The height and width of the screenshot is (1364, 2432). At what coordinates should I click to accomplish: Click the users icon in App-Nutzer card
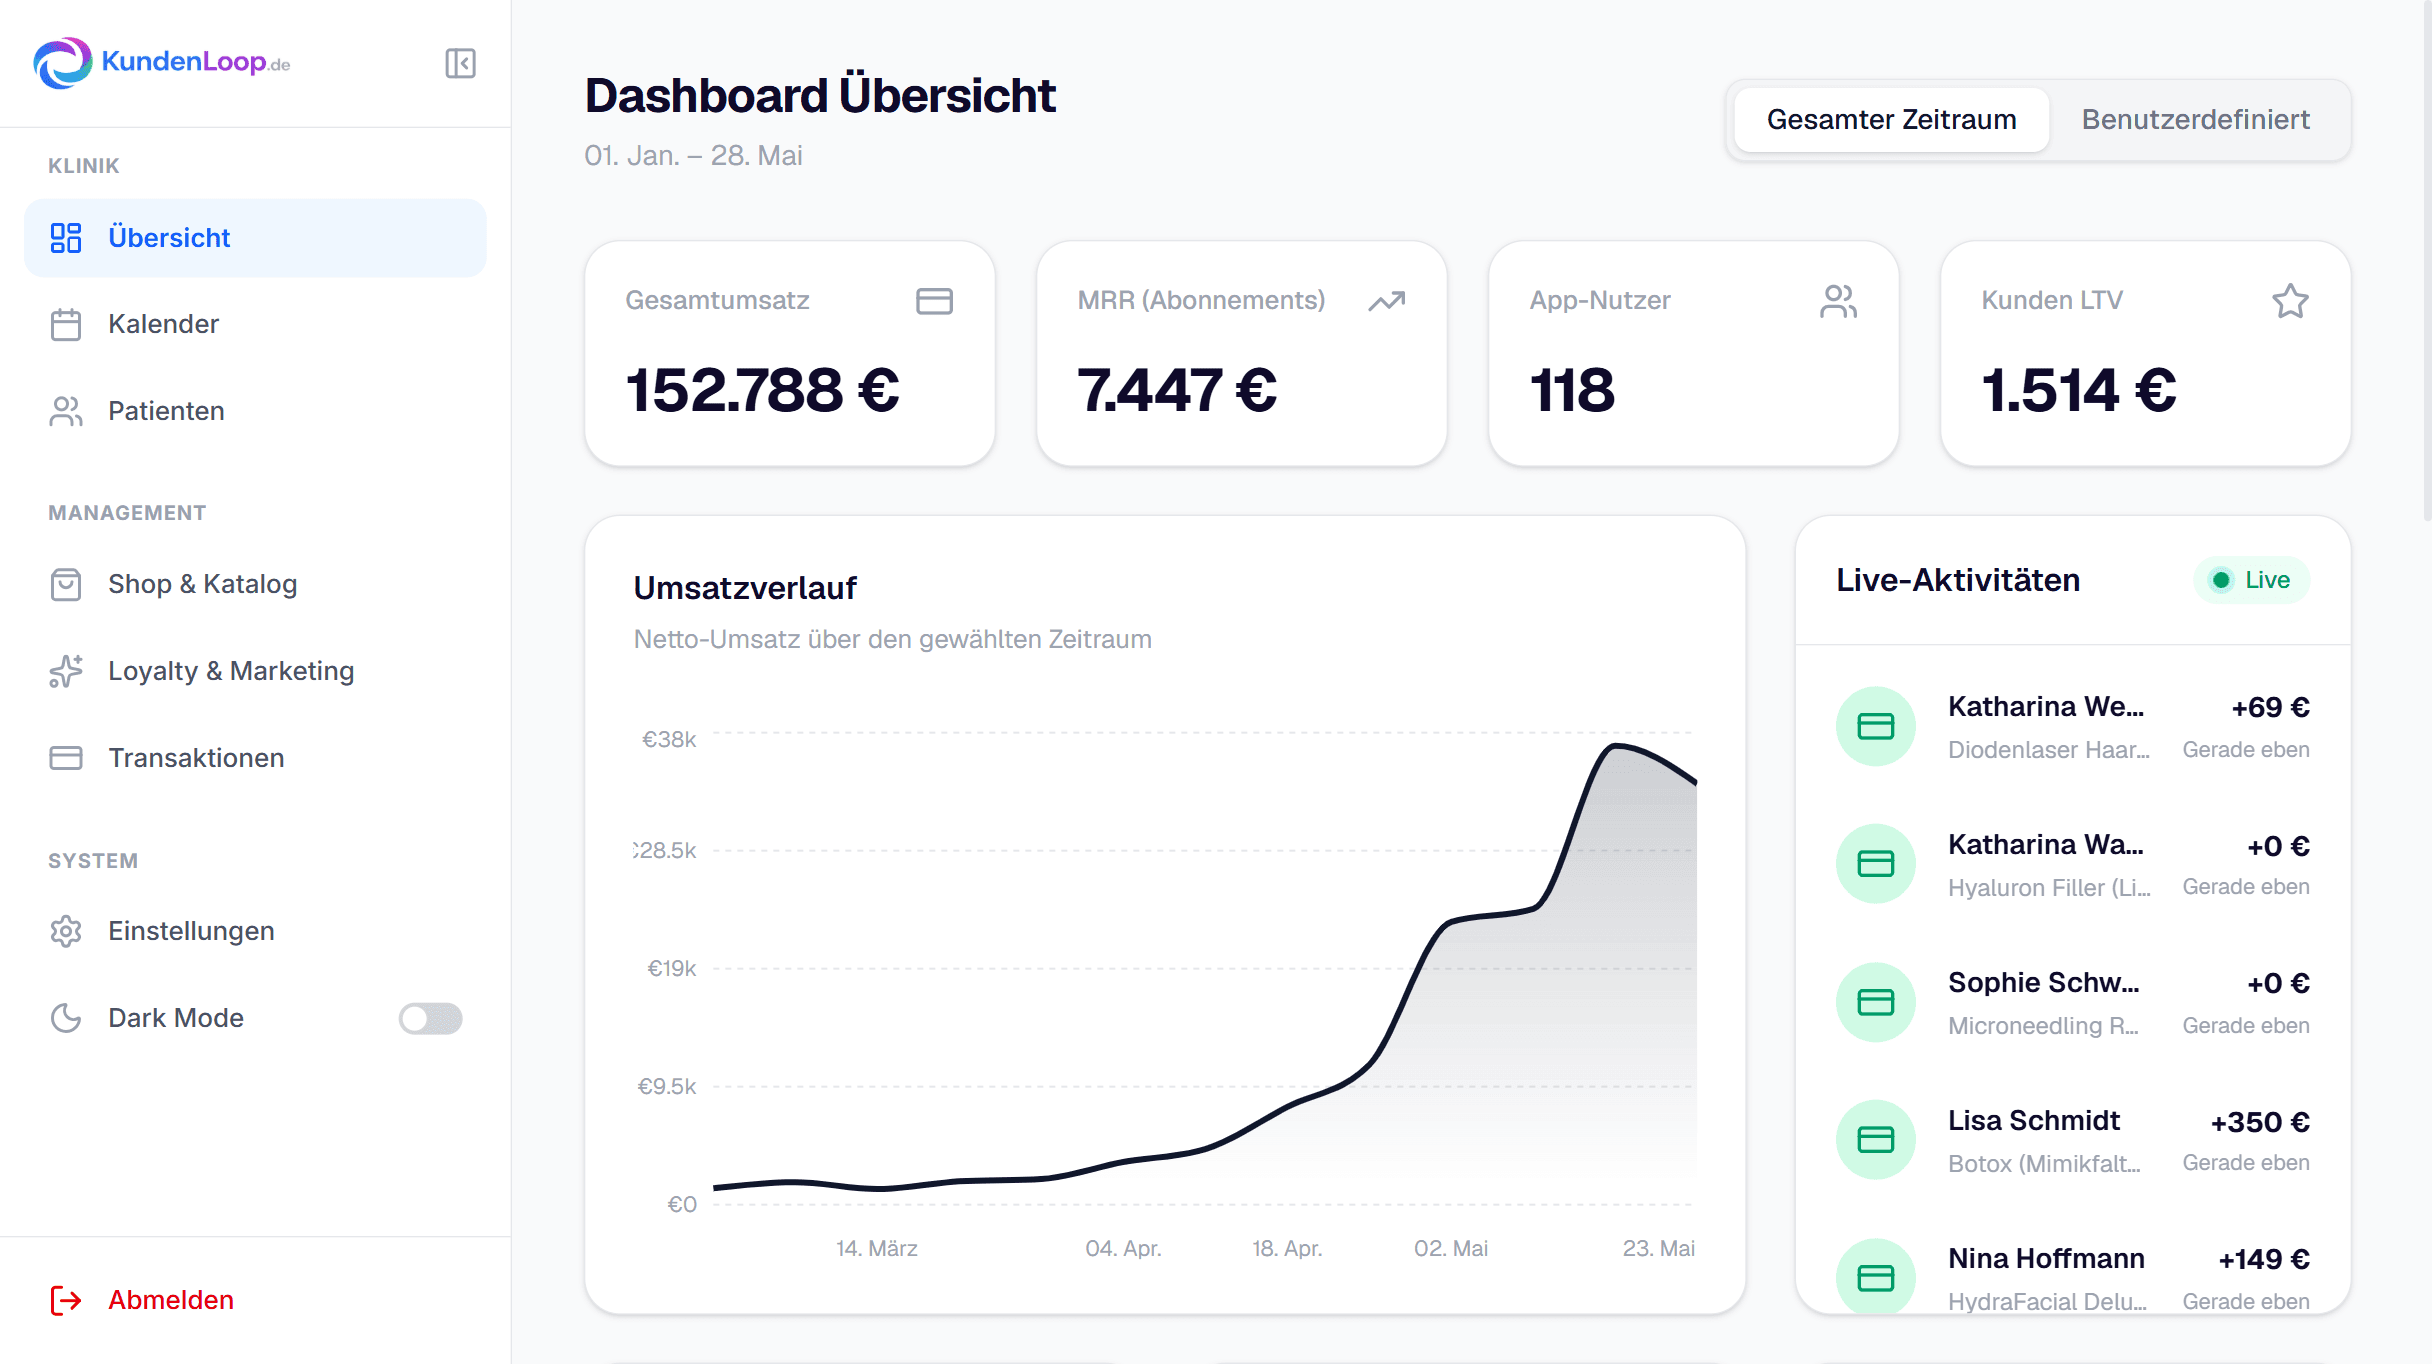[x=1838, y=301]
